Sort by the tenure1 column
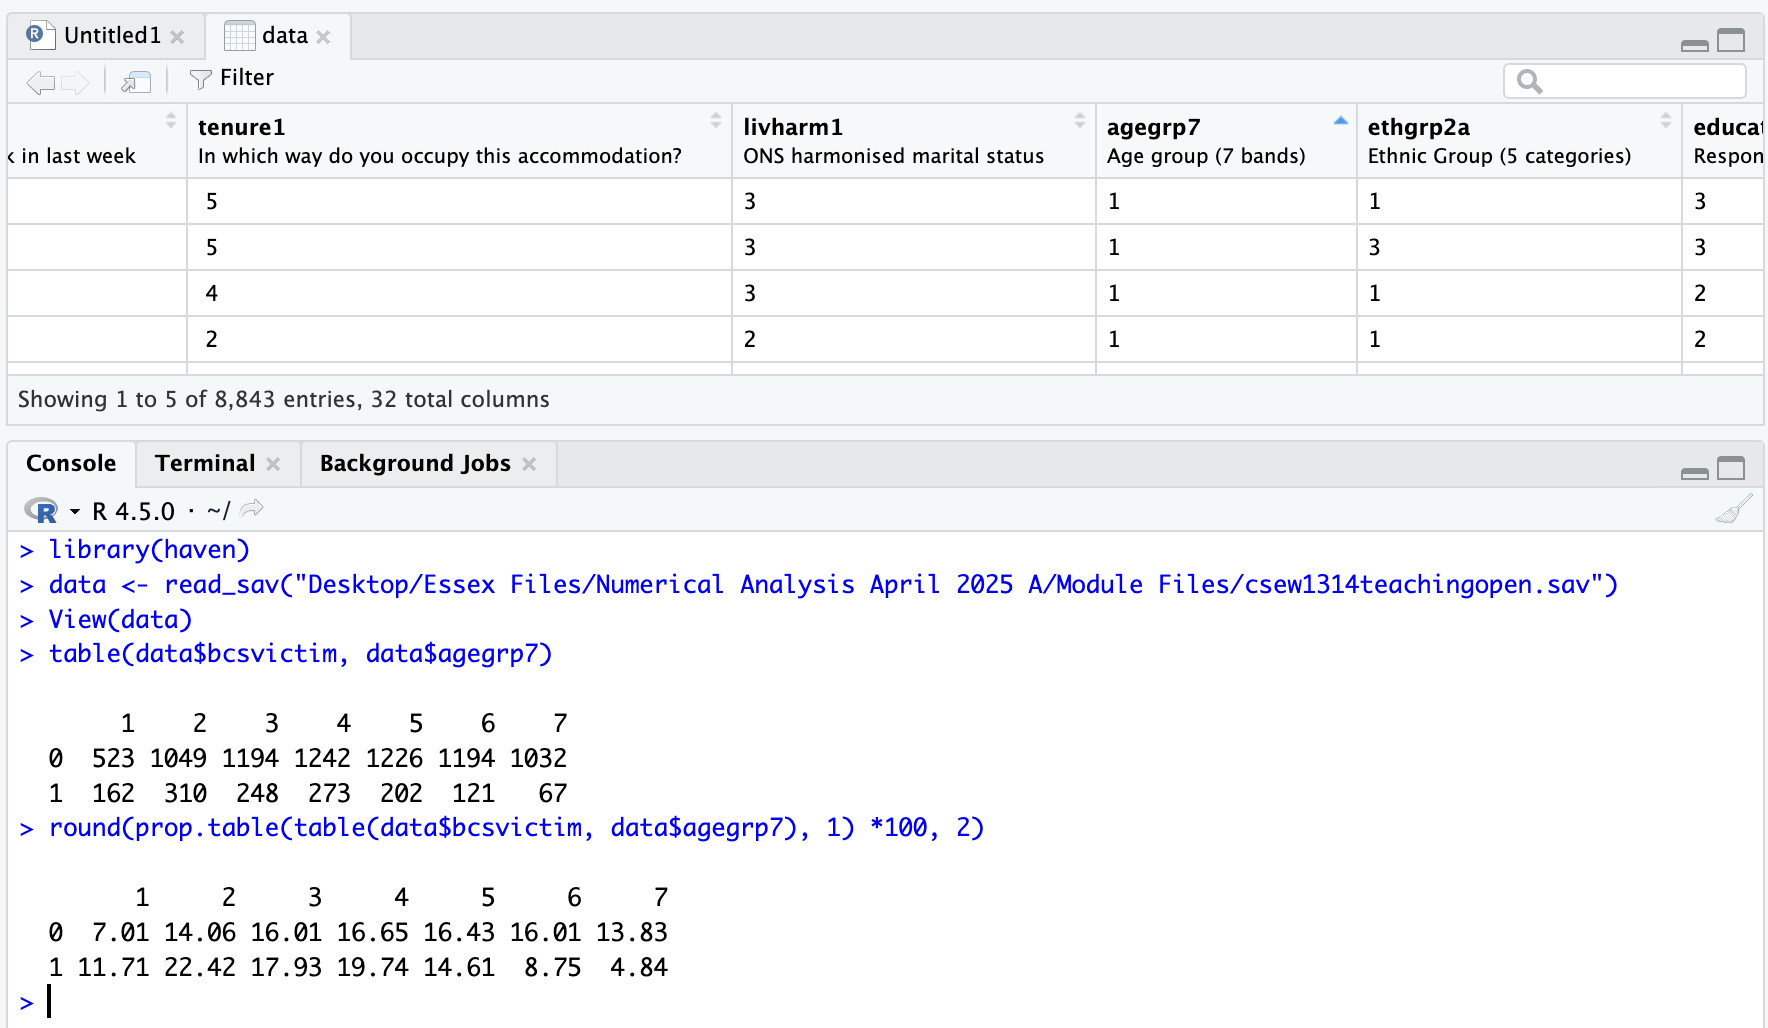This screenshot has width=1768, height=1028. click(x=716, y=121)
